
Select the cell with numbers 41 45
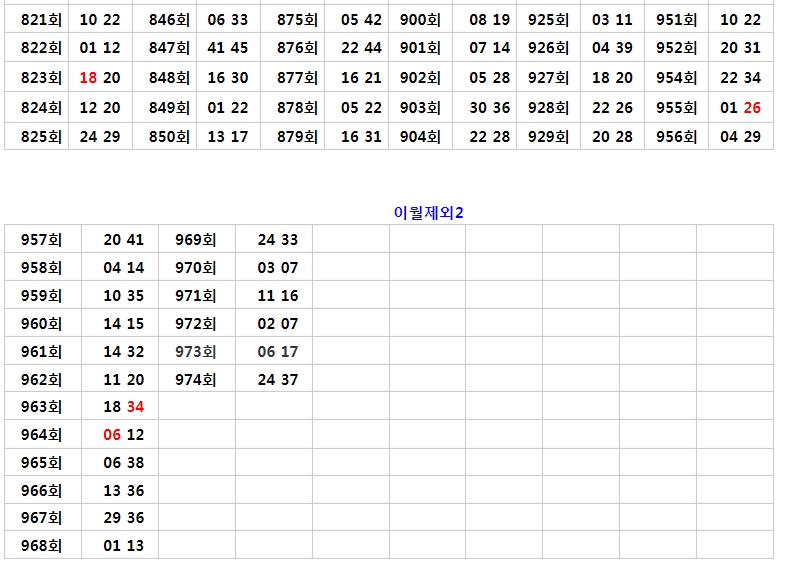pos(228,48)
